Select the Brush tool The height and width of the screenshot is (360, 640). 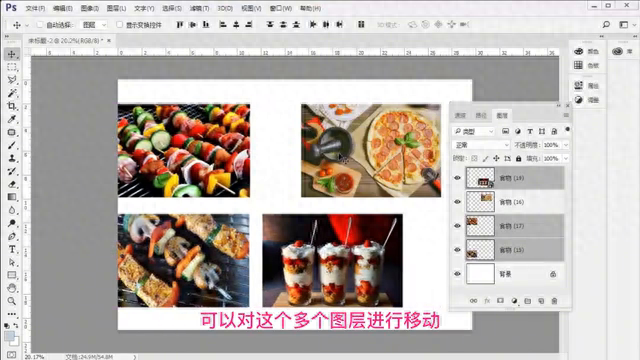(x=11, y=145)
